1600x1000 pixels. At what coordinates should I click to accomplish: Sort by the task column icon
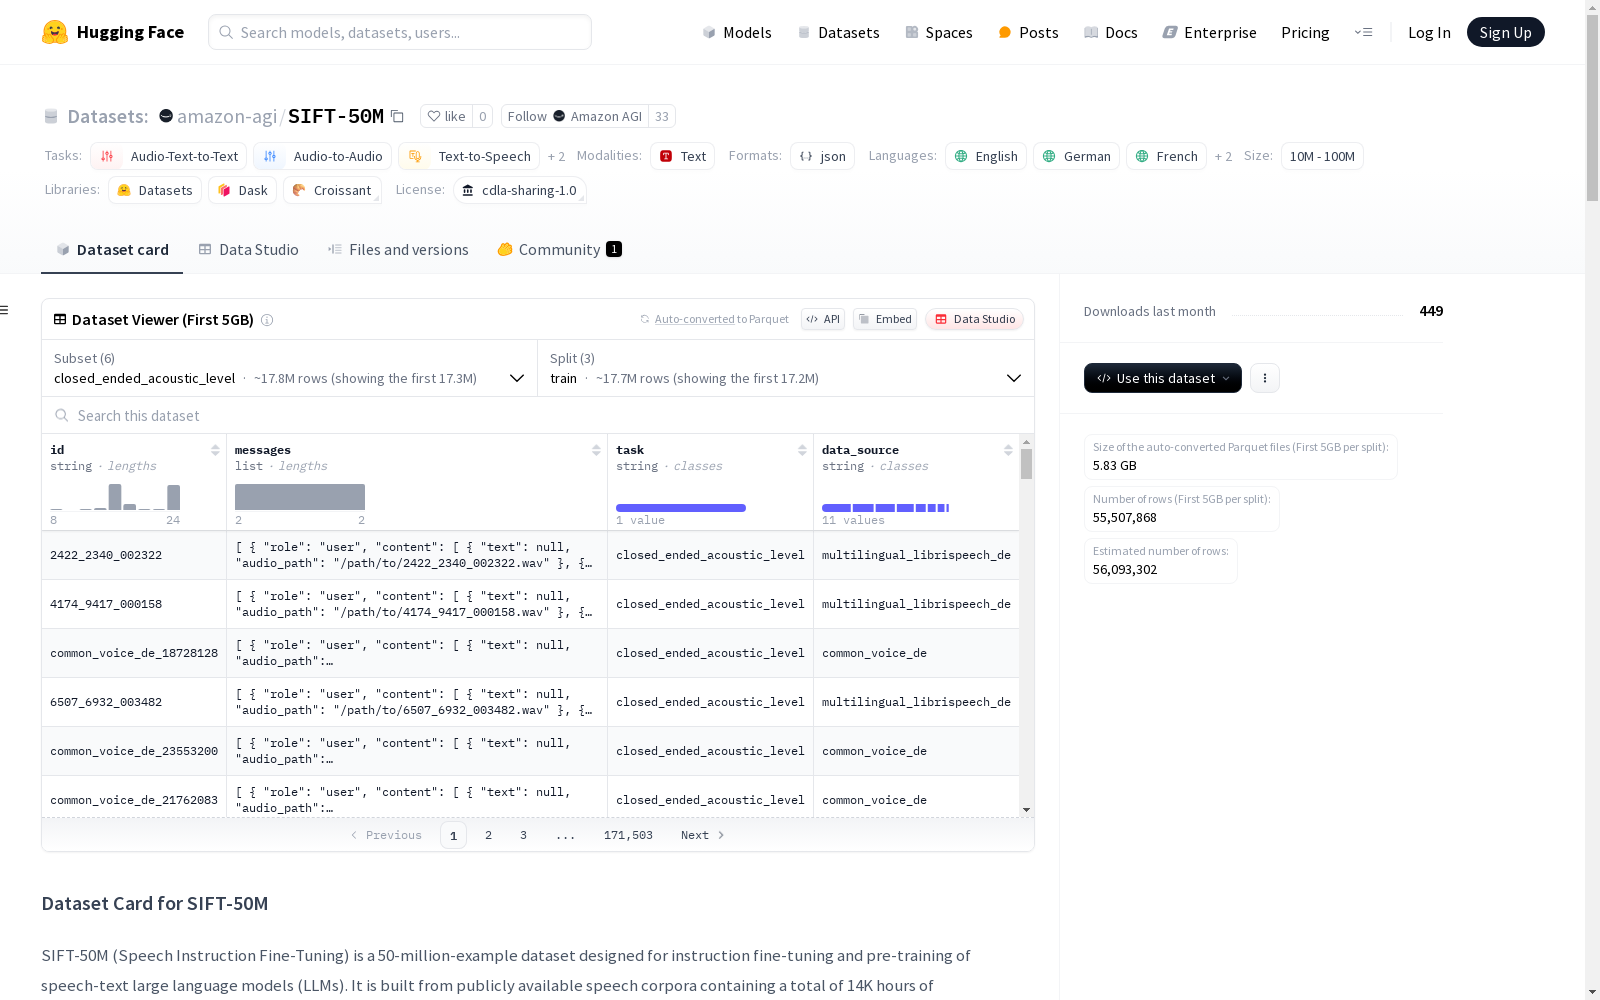click(802, 450)
